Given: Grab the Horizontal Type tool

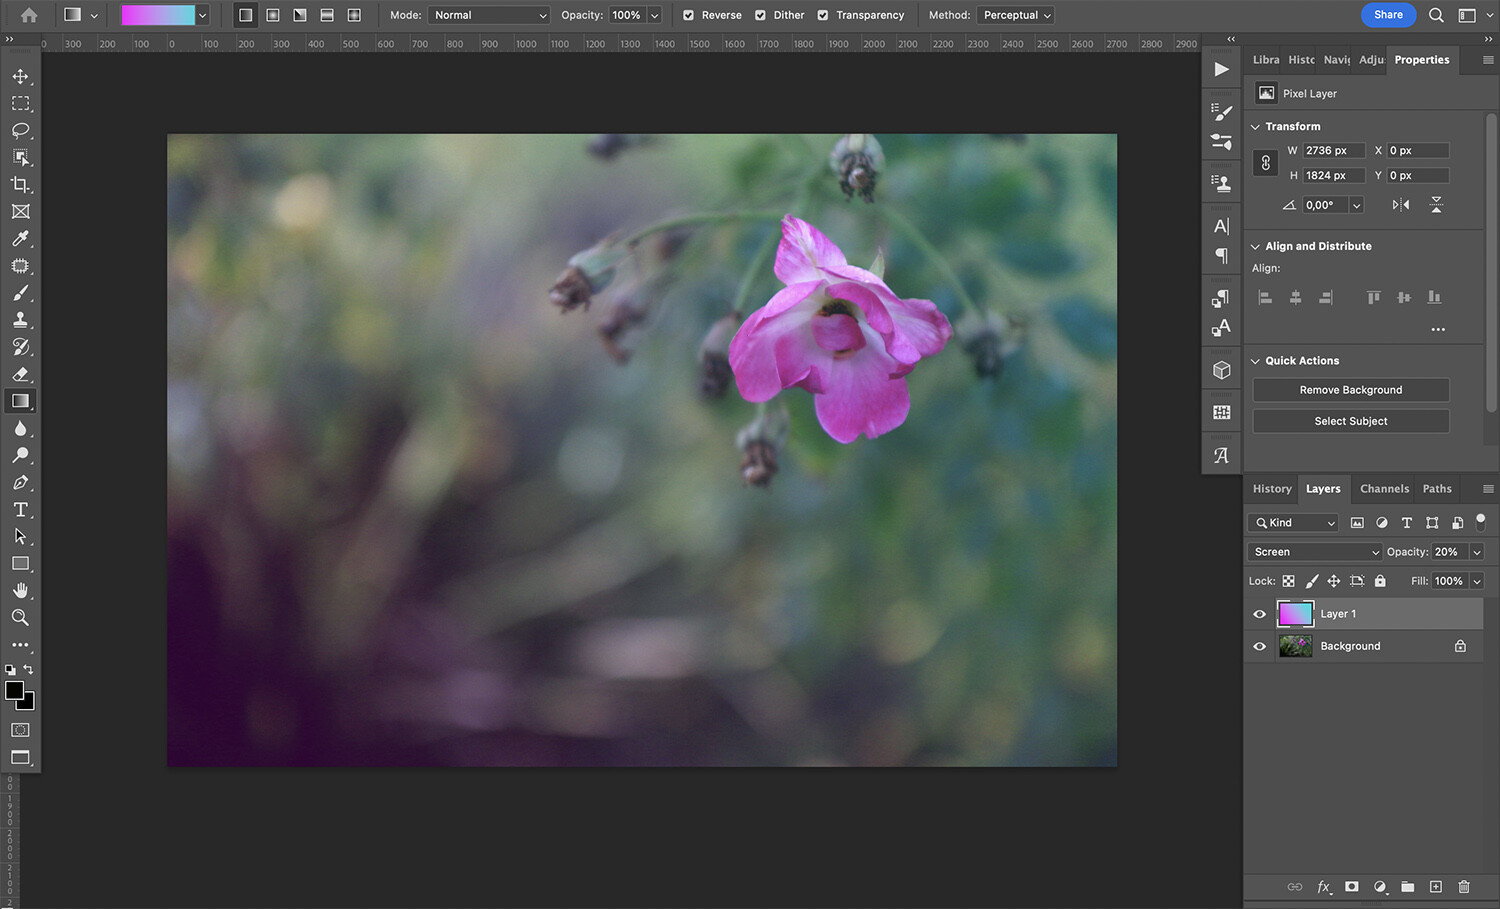Looking at the screenshot, I should (x=20, y=509).
